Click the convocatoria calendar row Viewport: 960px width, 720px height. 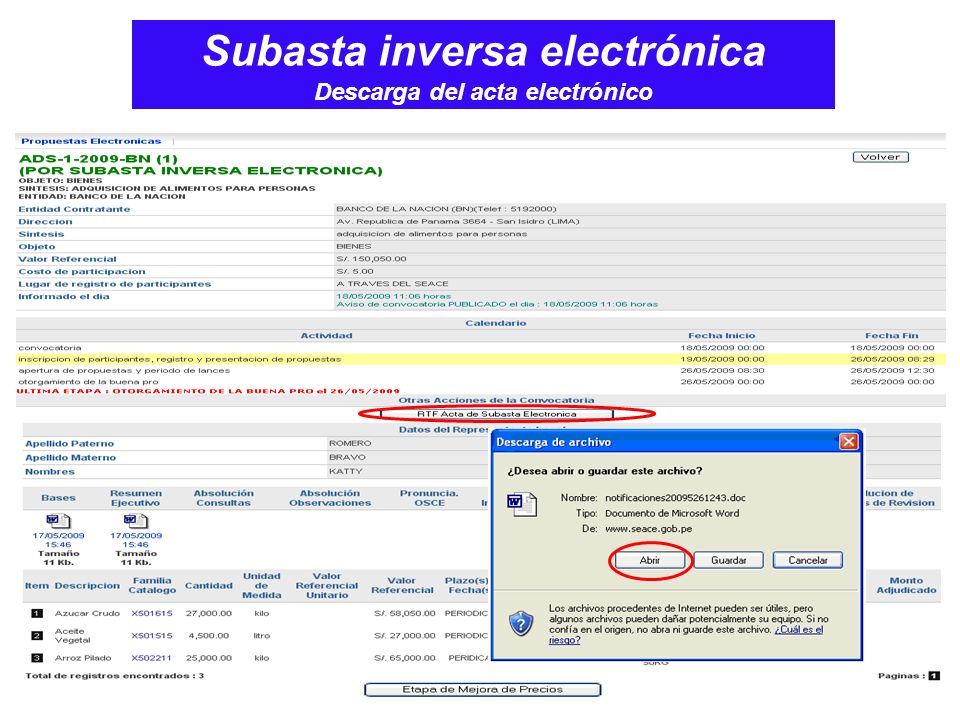coord(481,348)
